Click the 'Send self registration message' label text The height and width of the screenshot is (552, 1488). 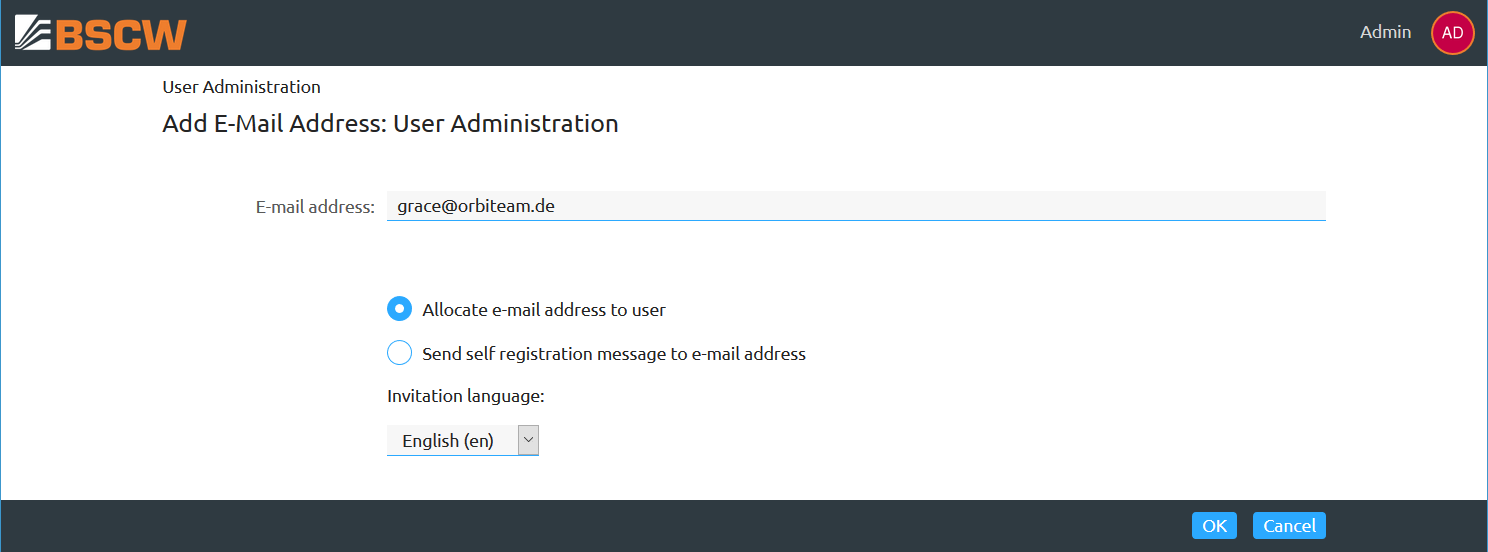pyautogui.click(x=614, y=354)
